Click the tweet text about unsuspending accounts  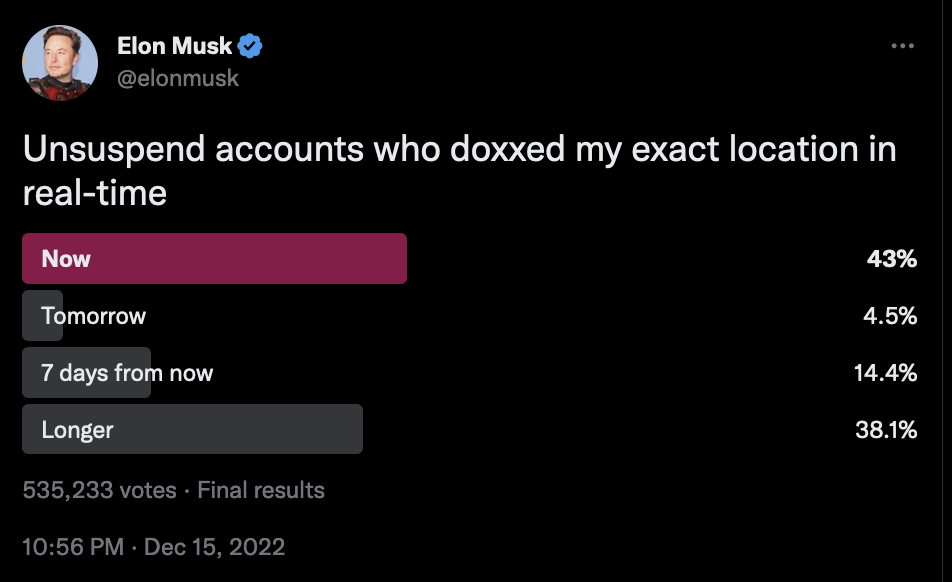coord(460,171)
